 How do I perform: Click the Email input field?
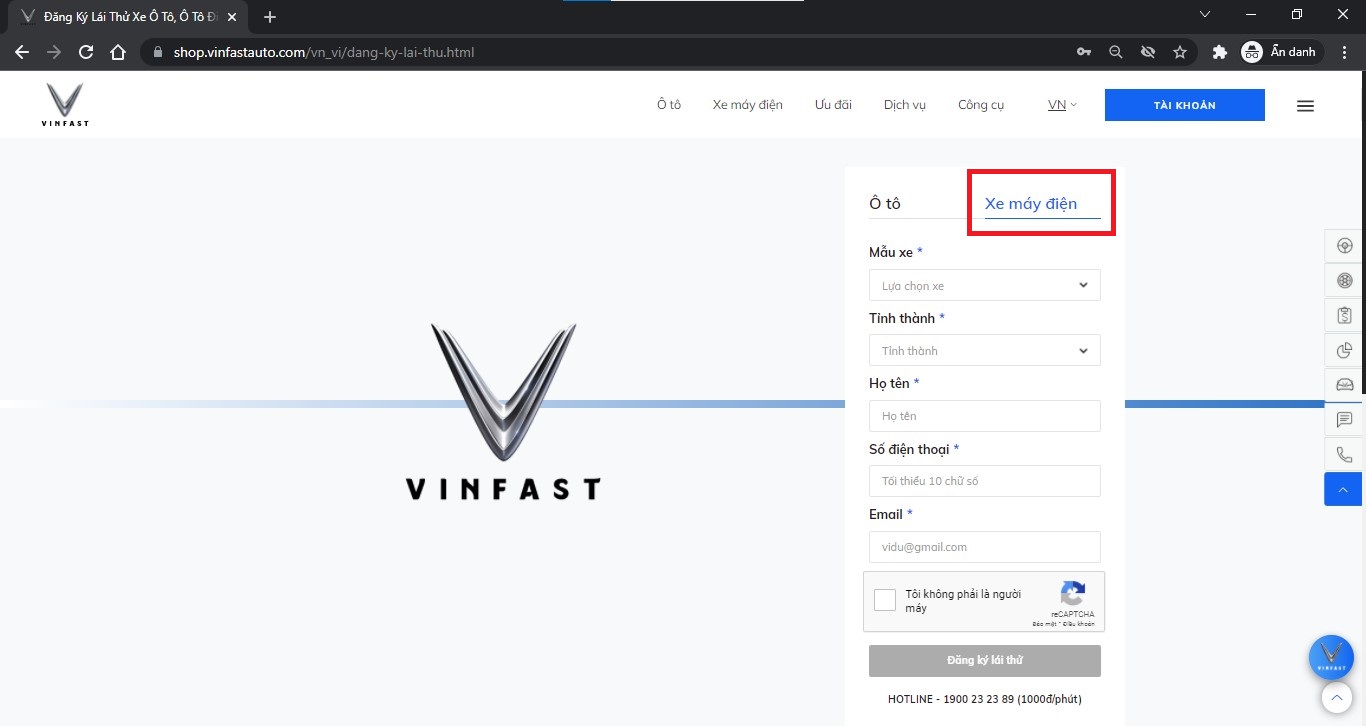985,547
